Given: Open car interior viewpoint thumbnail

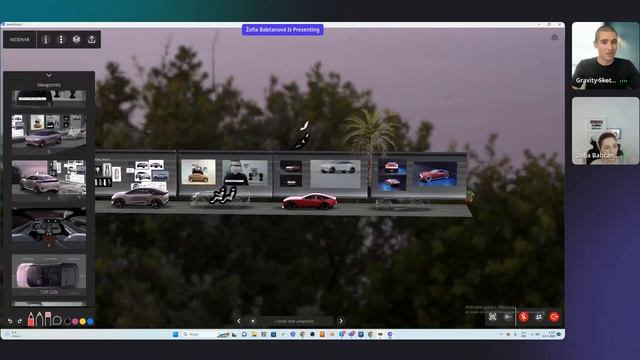Looking at the screenshot, I should pos(49,228).
